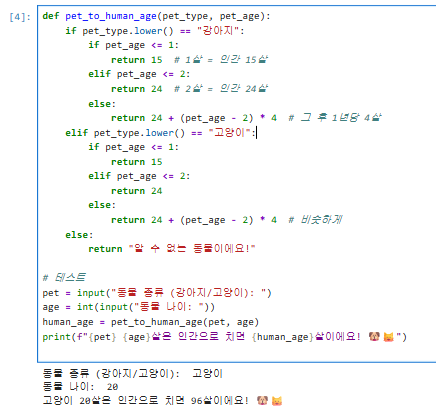Screen dimensions: 436x409
Task: Click the line 'human_age = pet_to_human_age(pet, age)'
Action: 151,322
